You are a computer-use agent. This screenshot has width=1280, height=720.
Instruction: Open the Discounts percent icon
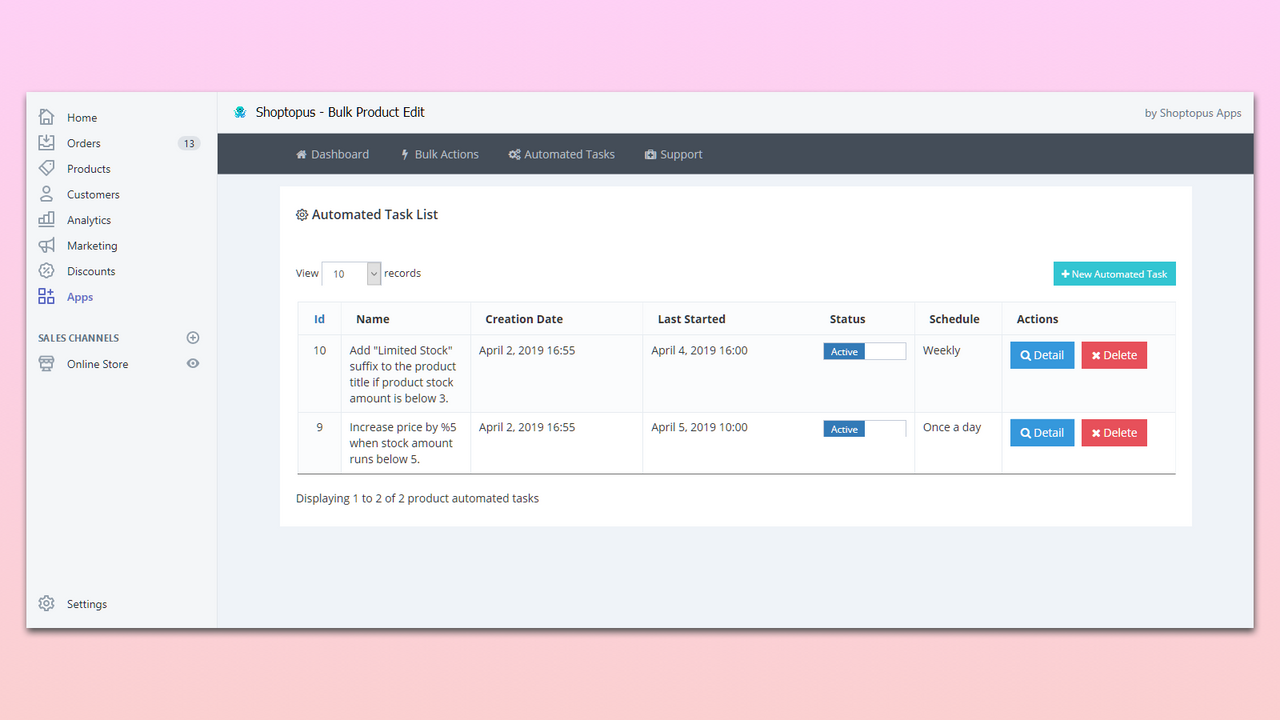point(46,271)
